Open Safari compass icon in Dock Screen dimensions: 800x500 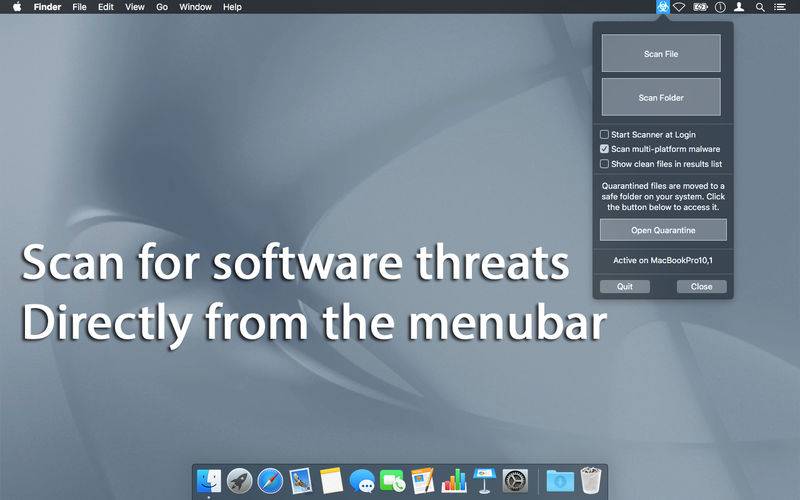(x=270, y=481)
